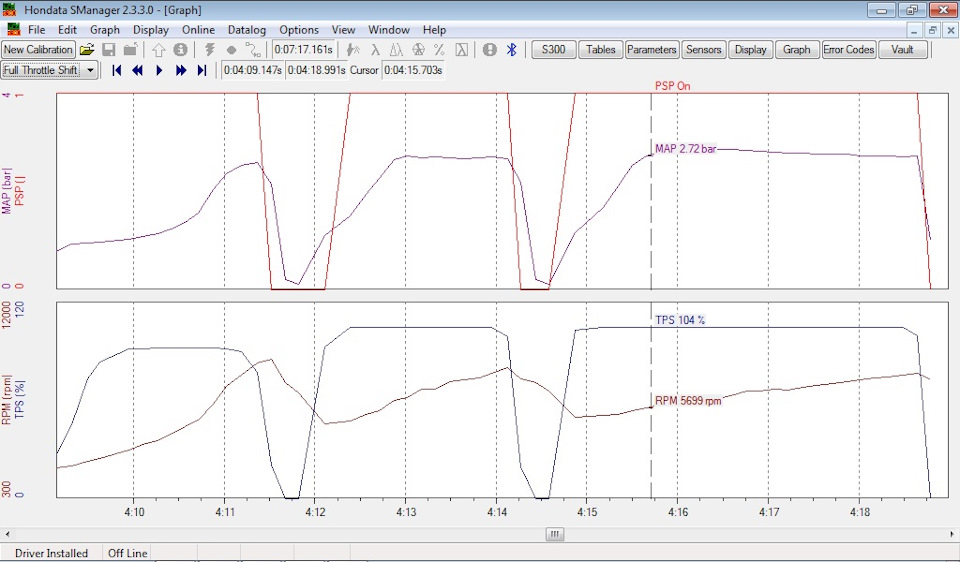
Task: Click the boxed lambda icon
Action: pyautogui.click(x=462, y=50)
